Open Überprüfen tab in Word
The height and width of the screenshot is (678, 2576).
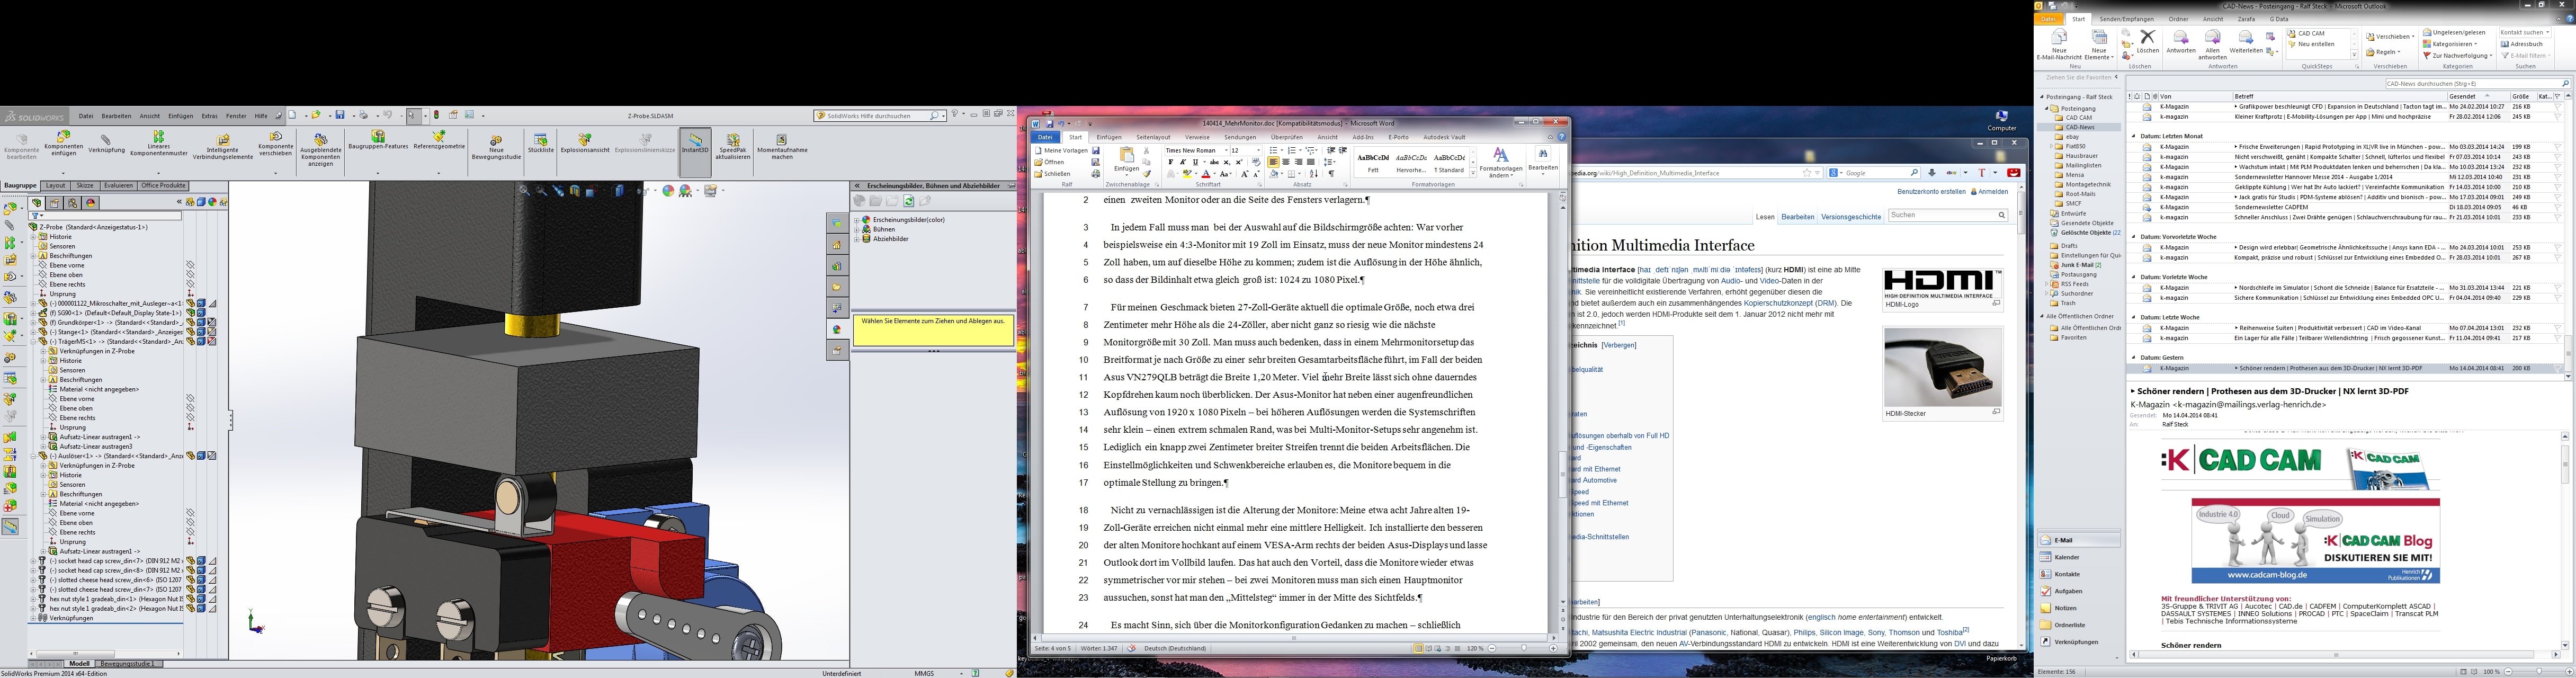point(1287,137)
